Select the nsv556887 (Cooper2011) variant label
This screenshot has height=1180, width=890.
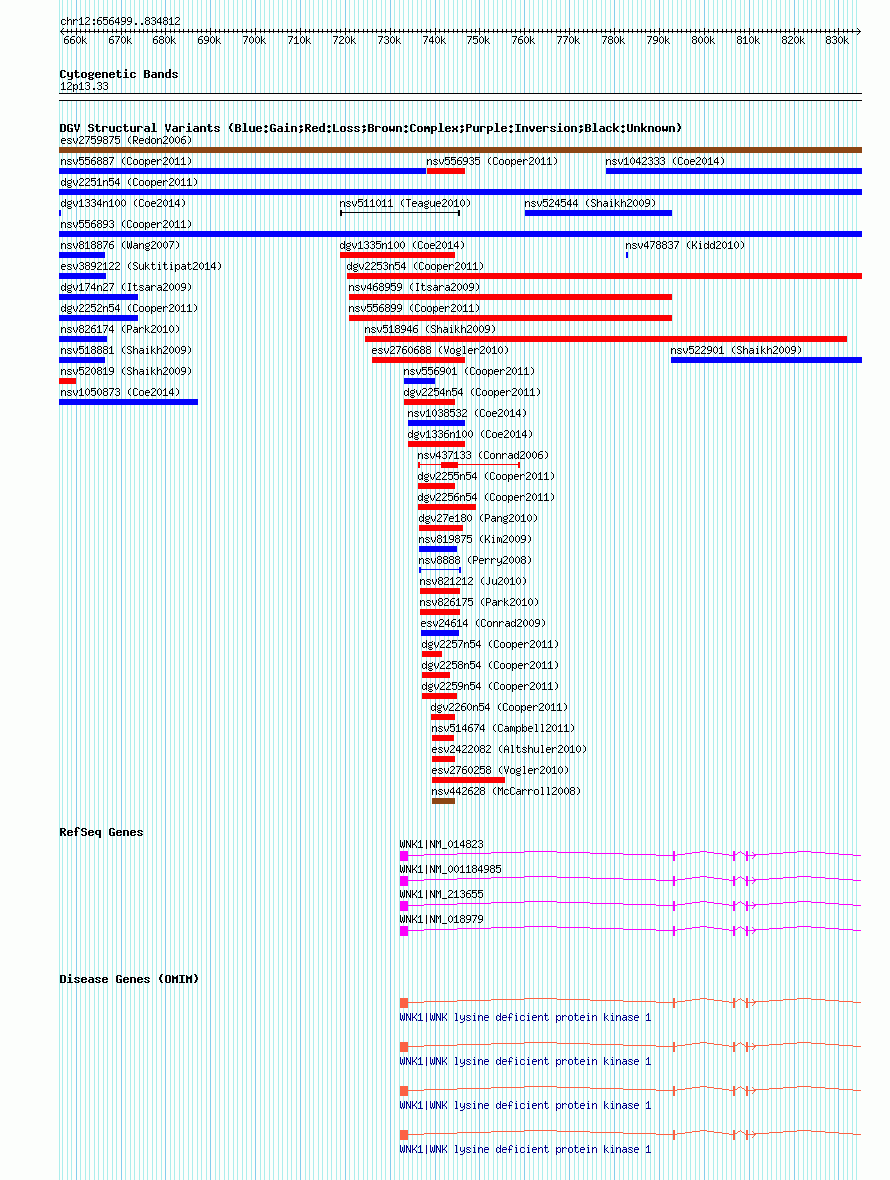point(126,162)
